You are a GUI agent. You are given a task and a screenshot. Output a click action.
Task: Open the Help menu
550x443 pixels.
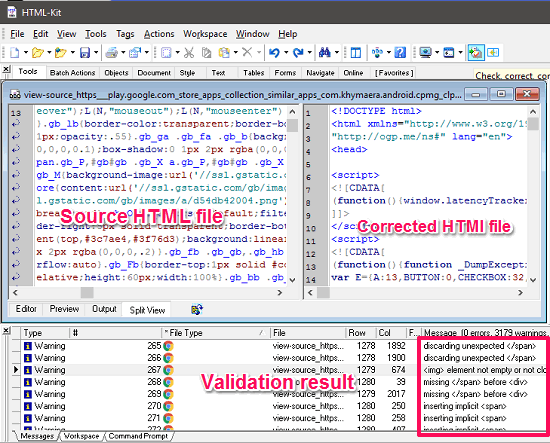(288, 34)
